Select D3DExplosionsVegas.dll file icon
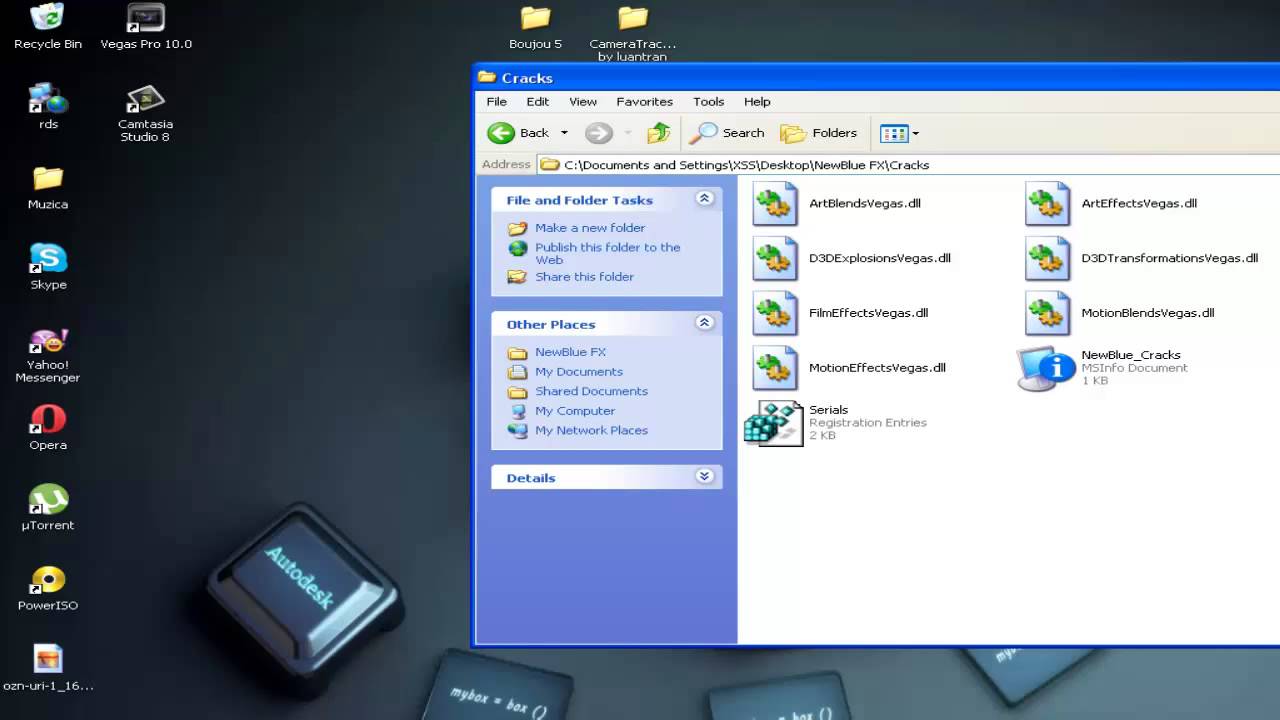Image resolution: width=1280 pixels, height=720 pixels. pyautogui.click(x=775, y=258)
